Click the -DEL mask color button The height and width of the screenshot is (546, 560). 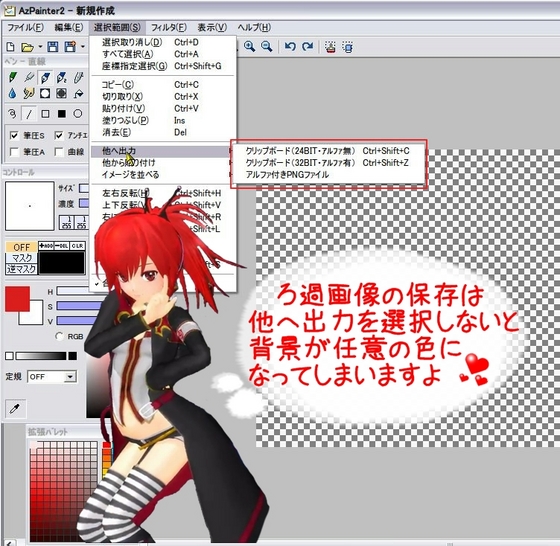coord(62,246)
